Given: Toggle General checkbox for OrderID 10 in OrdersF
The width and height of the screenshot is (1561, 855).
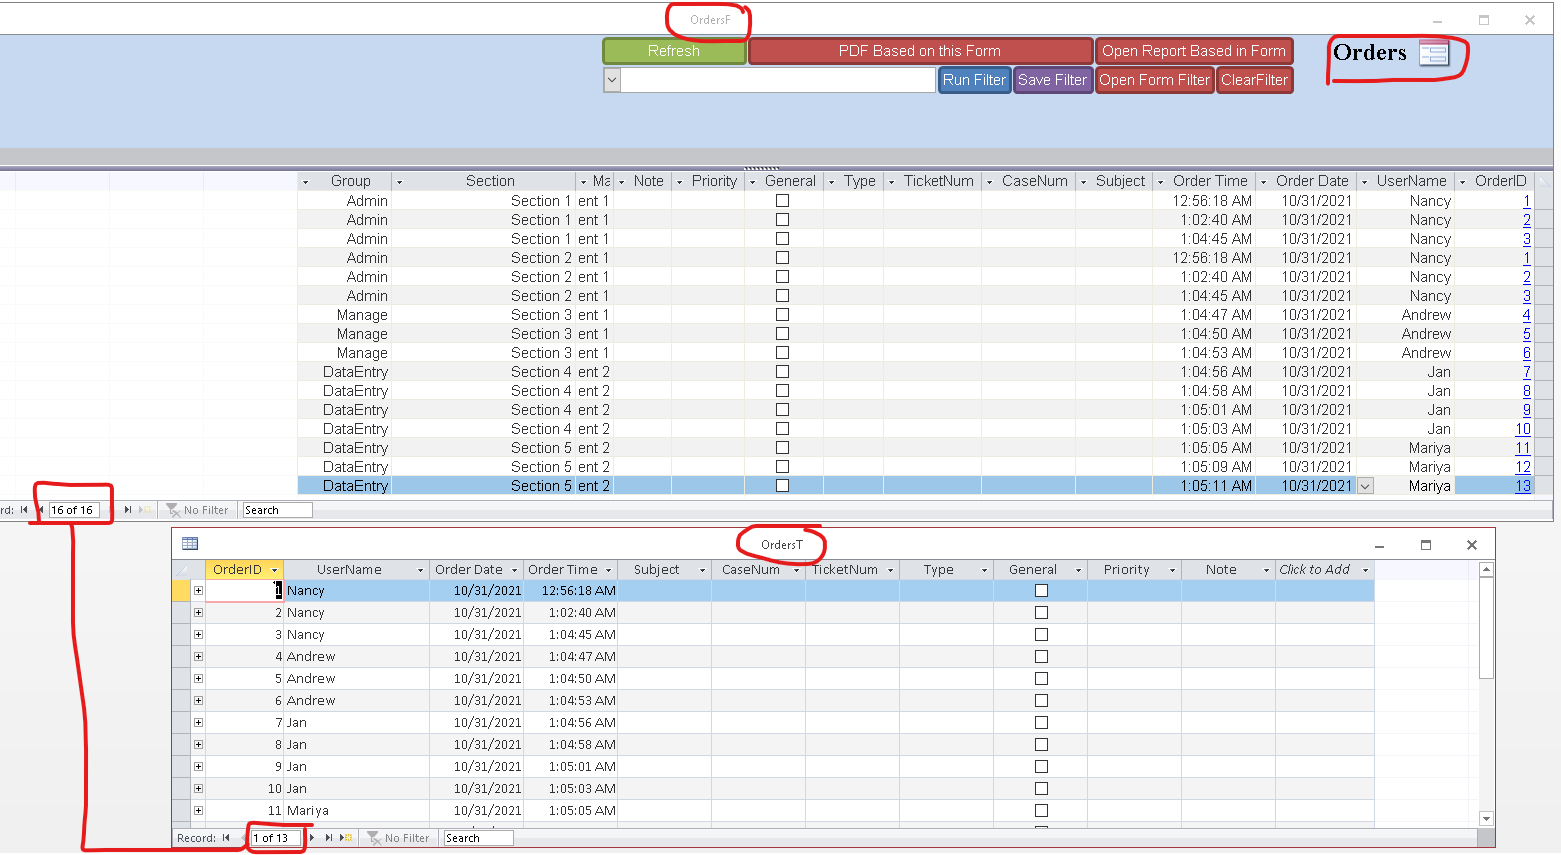Looking at the screenshot, I should point(782,429).
